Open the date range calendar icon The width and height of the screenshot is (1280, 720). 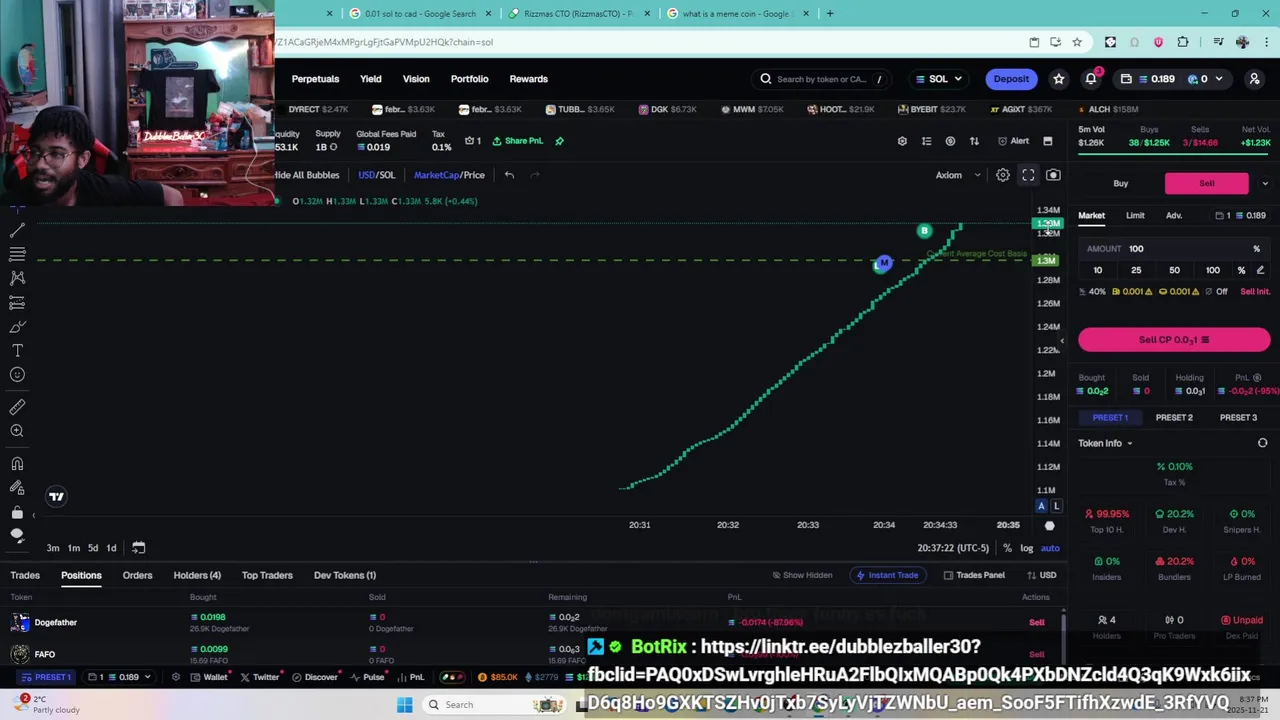[x=139, y=548]
